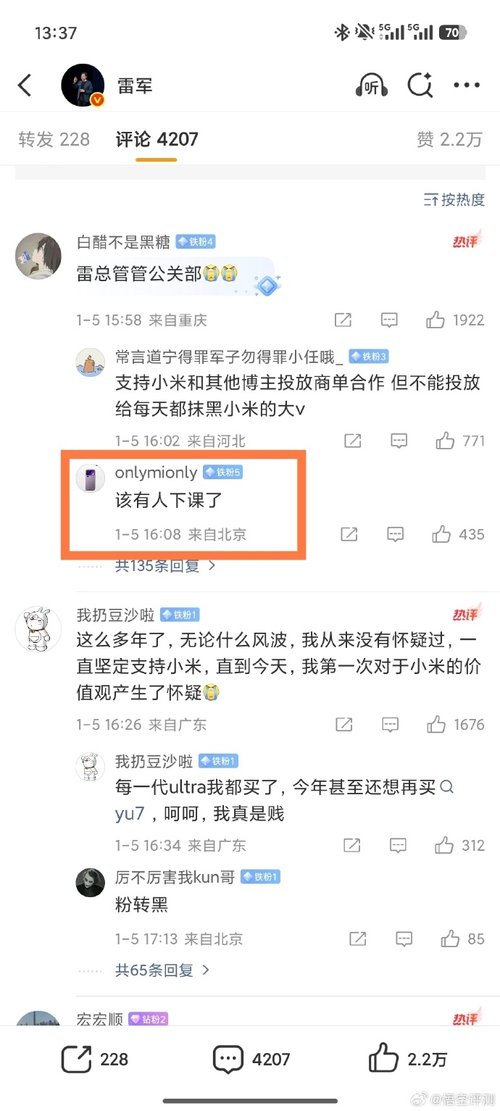The width and height of the screenshot is (500, 1111).
Task: Reply to 厉不厉害我kun哥 comment
Action: (x=404, y=939)
